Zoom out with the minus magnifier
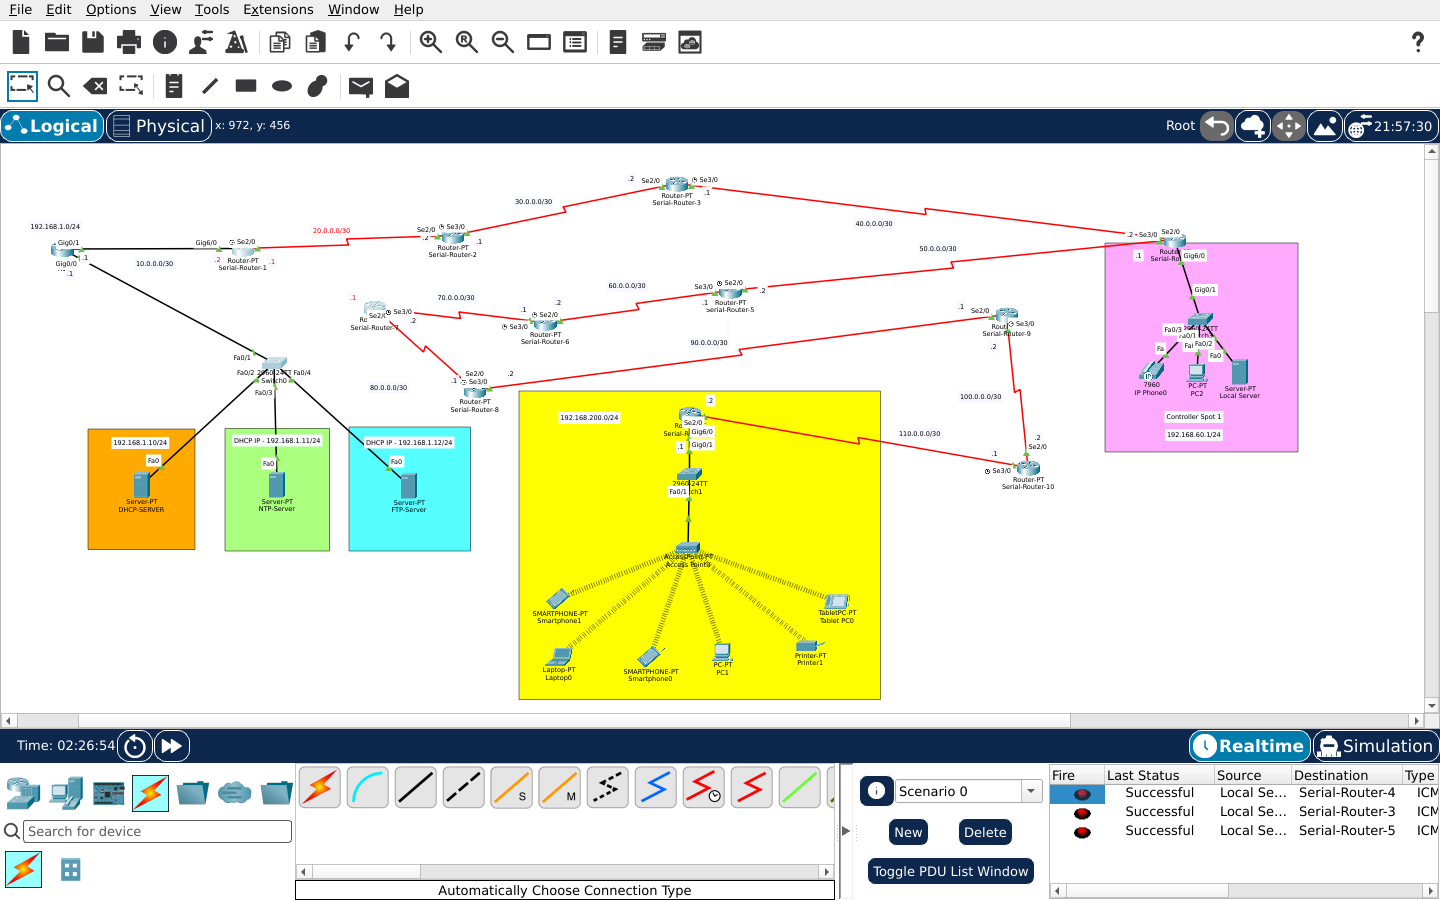 [x=503, y=42]
